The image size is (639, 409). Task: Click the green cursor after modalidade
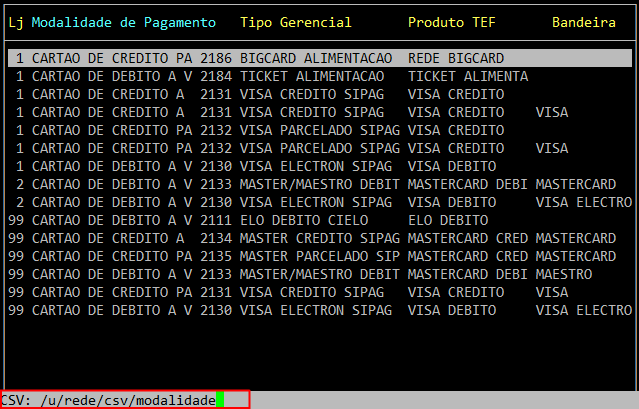point(219,400)
